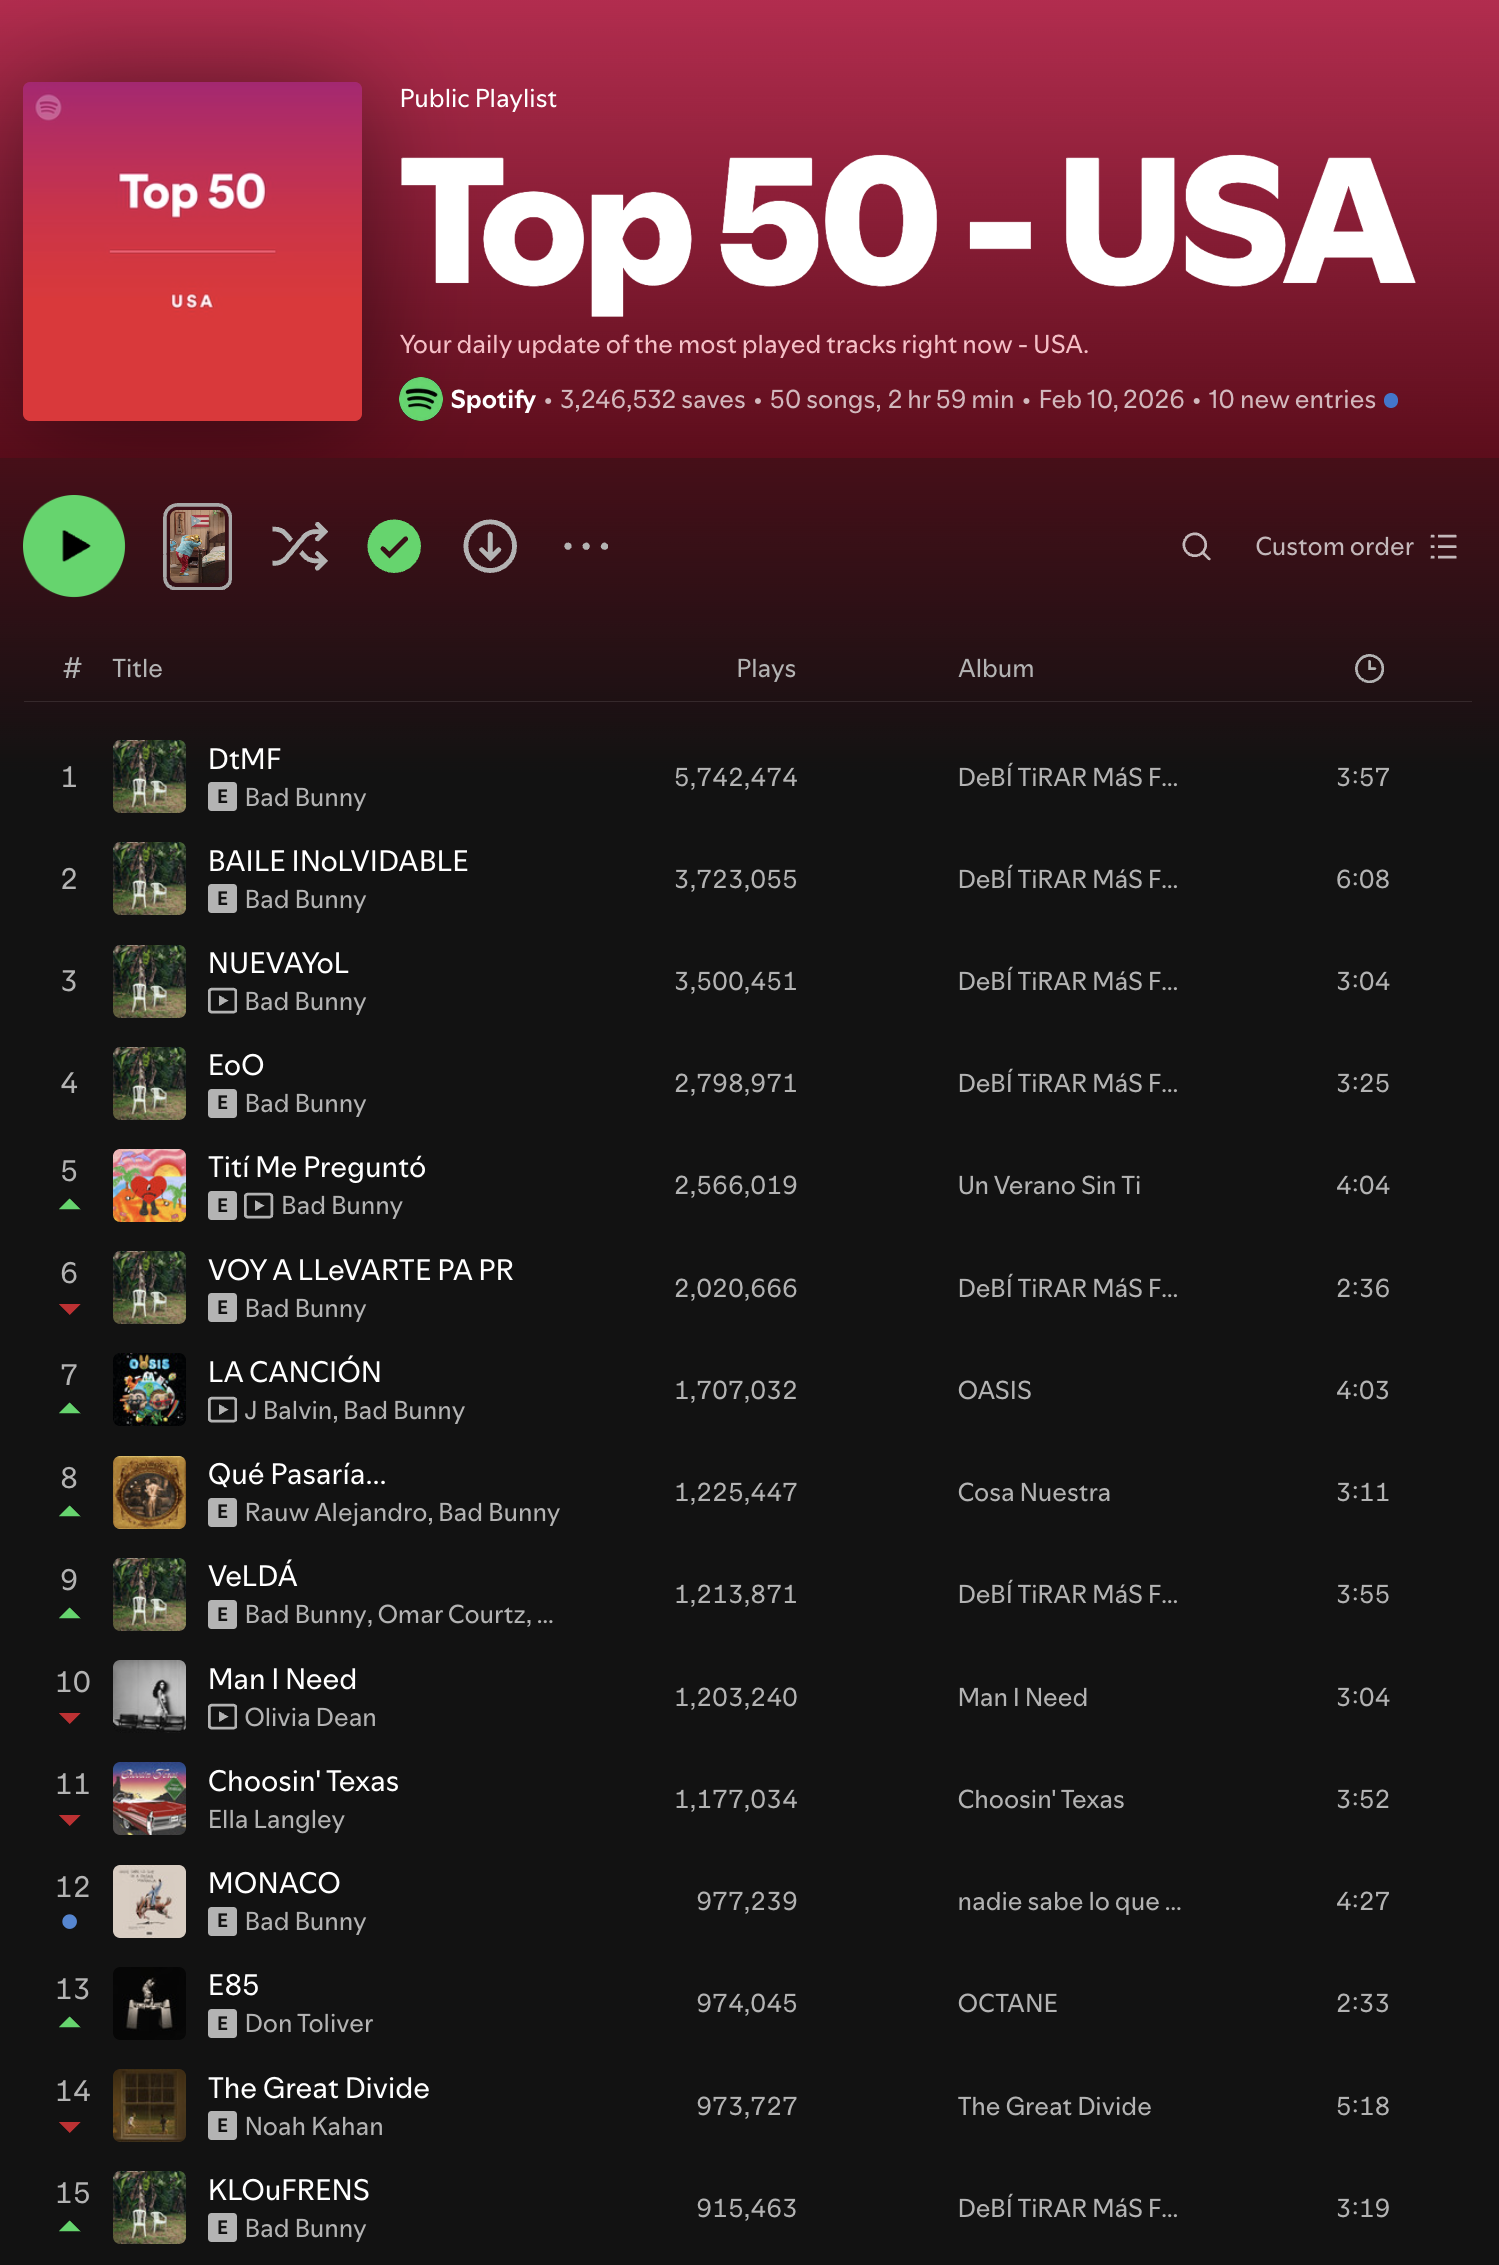The width and height of the screenshot is (1499, 2265).
Task: Open the LA CANCIÓN album artwork
Action: [149, 1389]
